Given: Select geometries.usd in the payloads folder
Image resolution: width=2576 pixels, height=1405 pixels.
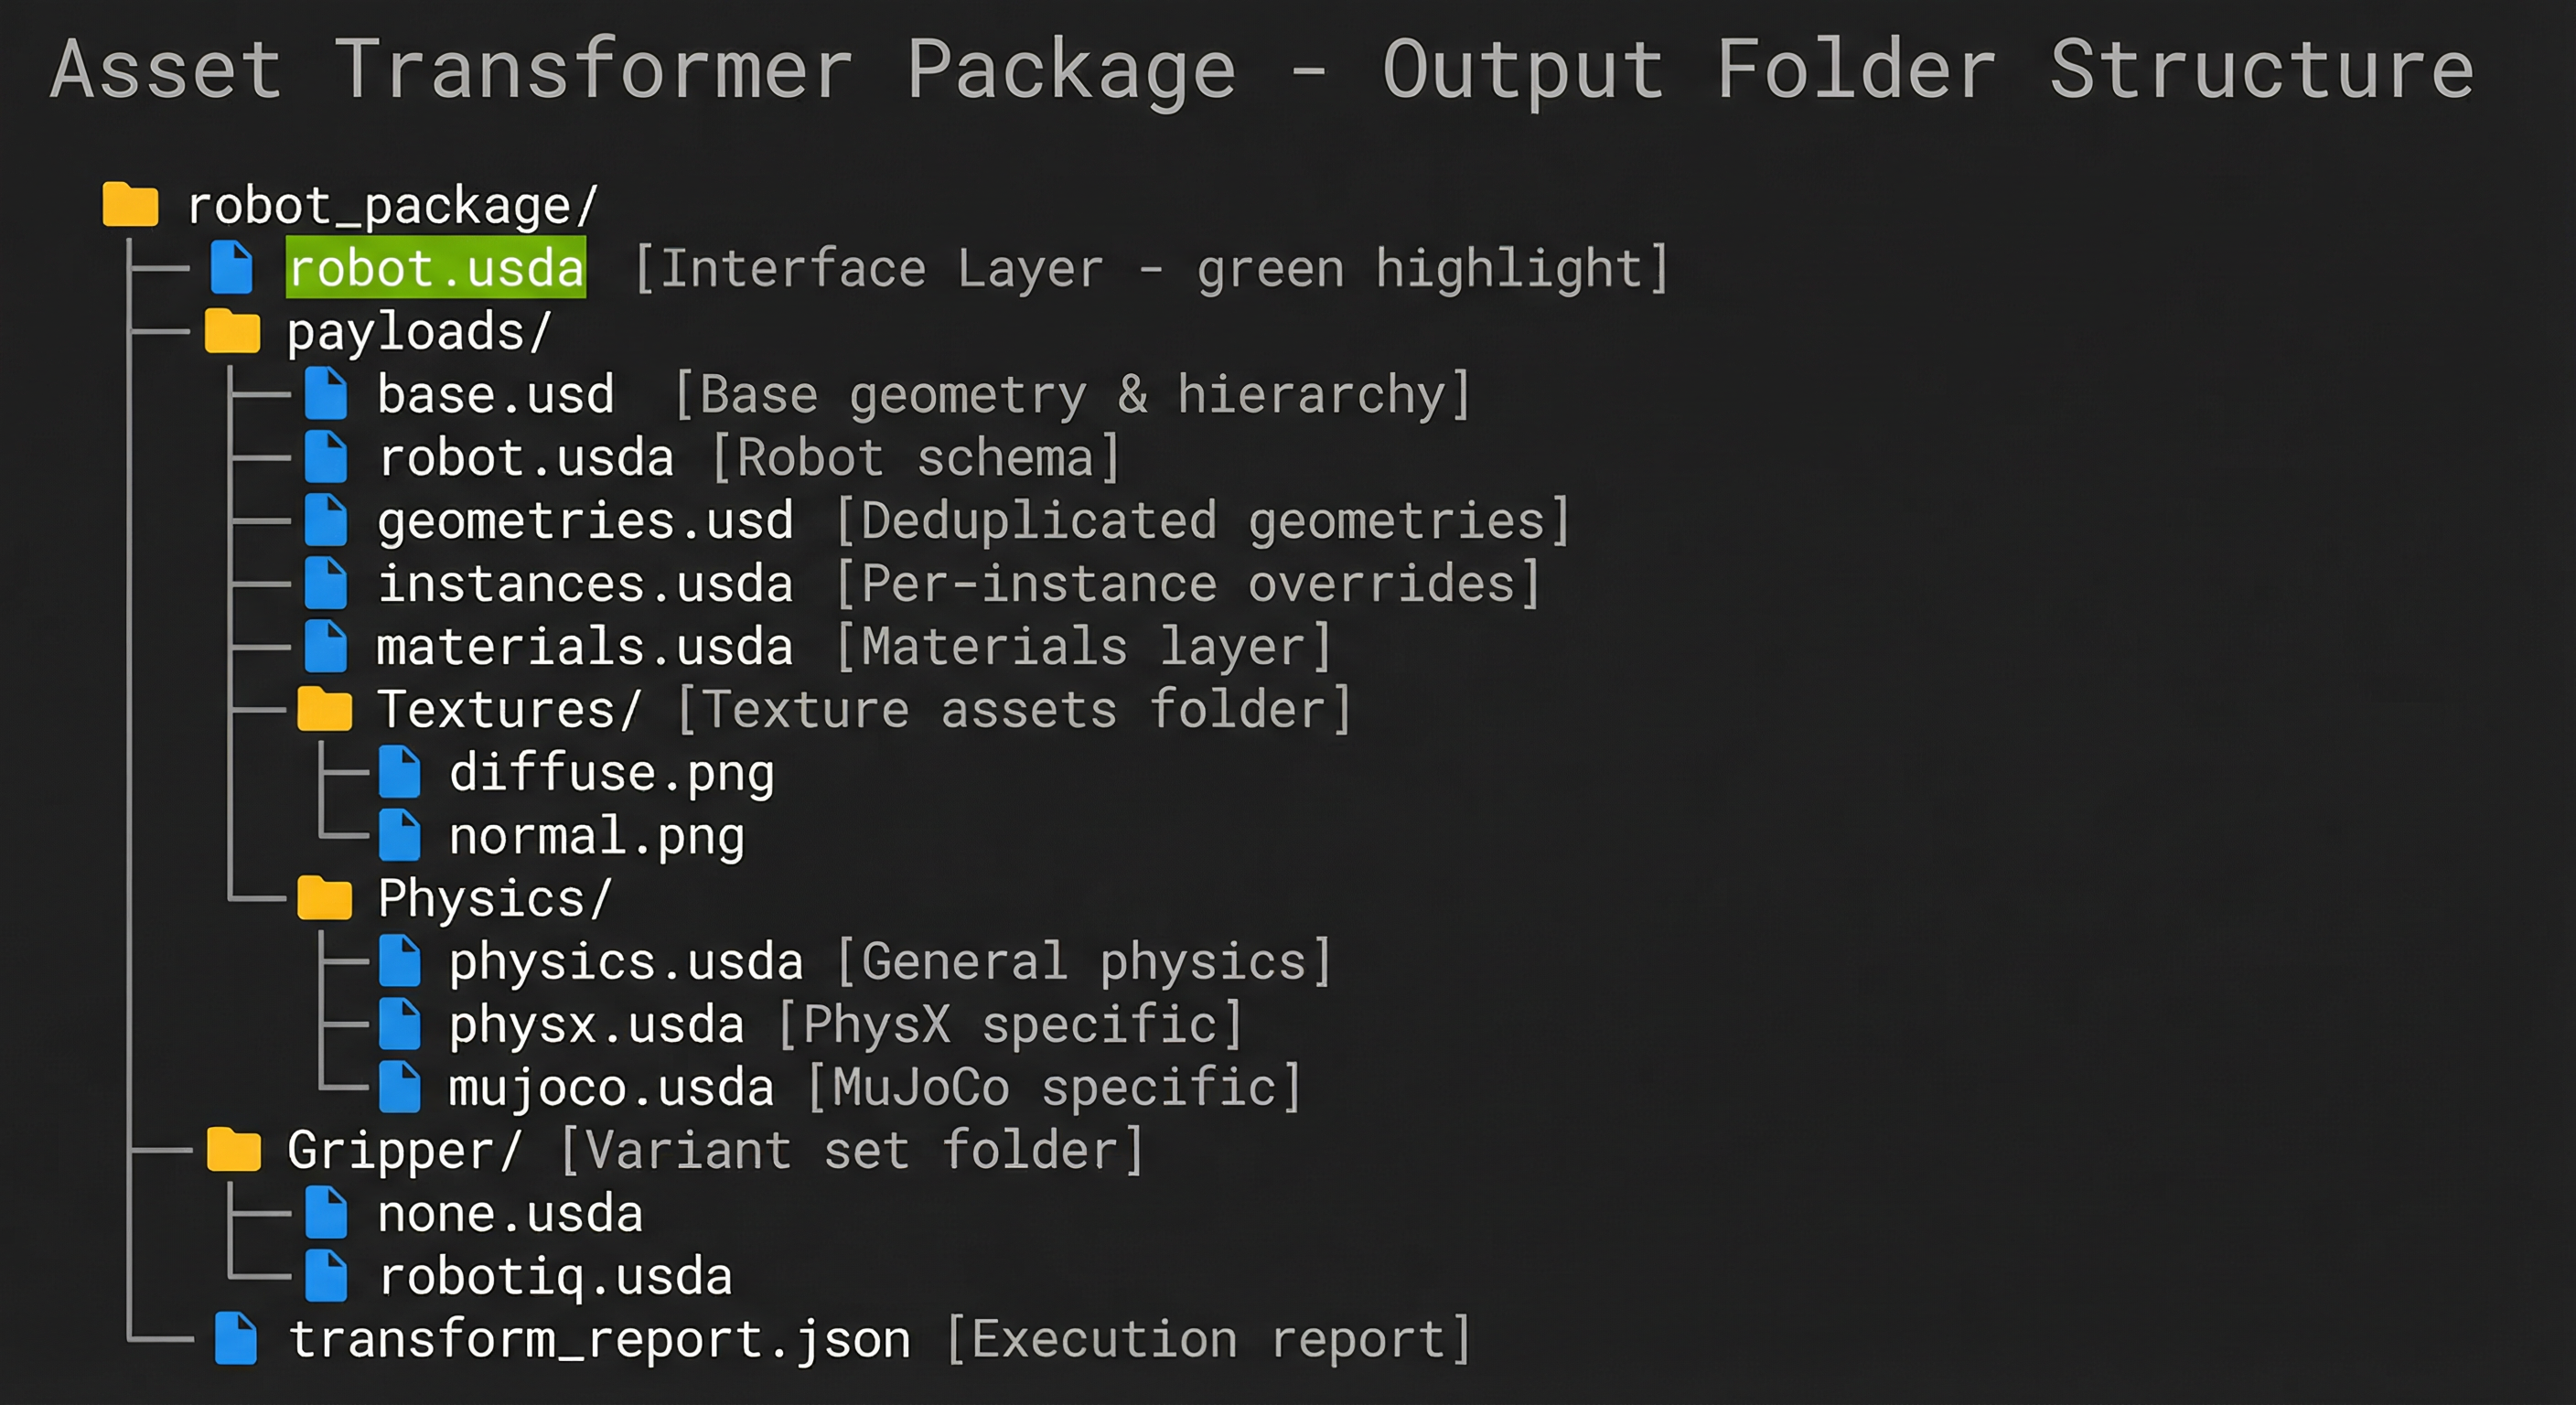Looking at the screenshot, I should click(x=585, y=521).
